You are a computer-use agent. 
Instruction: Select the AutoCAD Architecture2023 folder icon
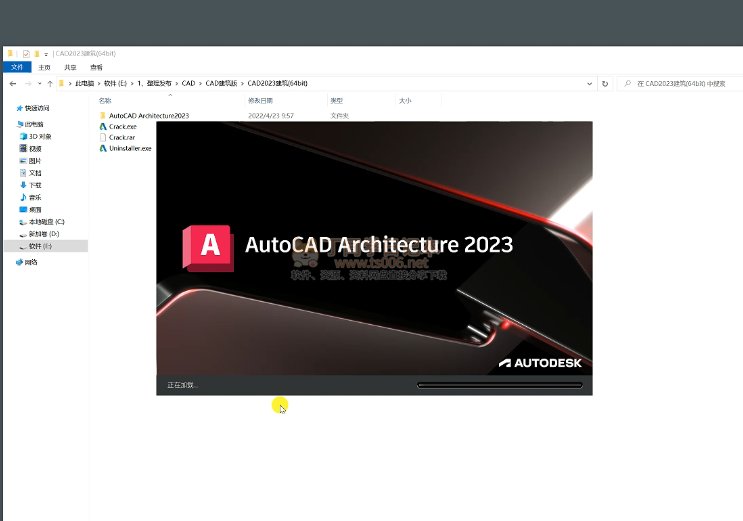click(x=103, y=116)
